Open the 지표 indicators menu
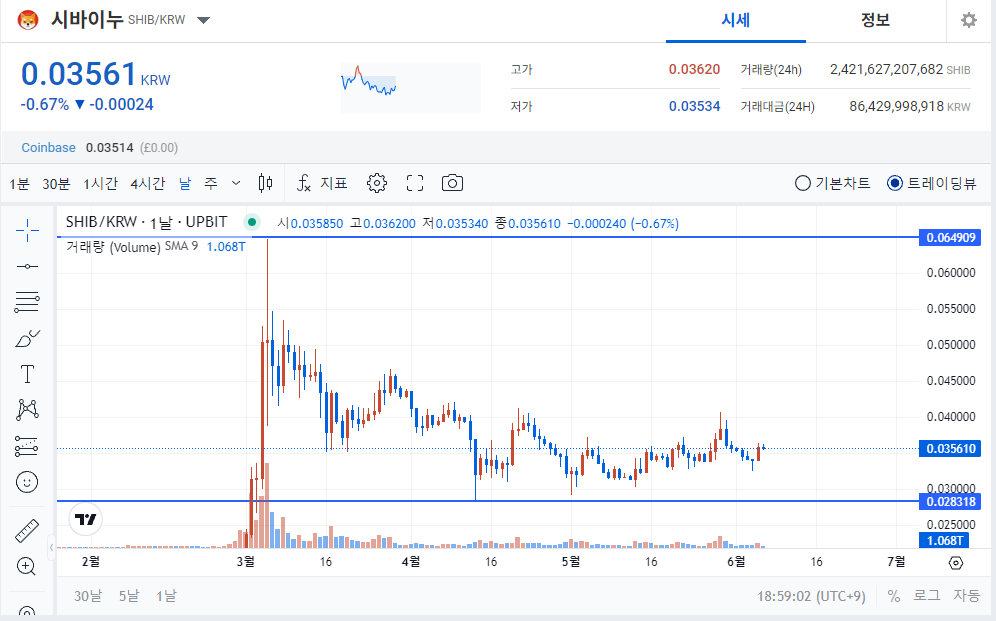 (x=321, y=184)
